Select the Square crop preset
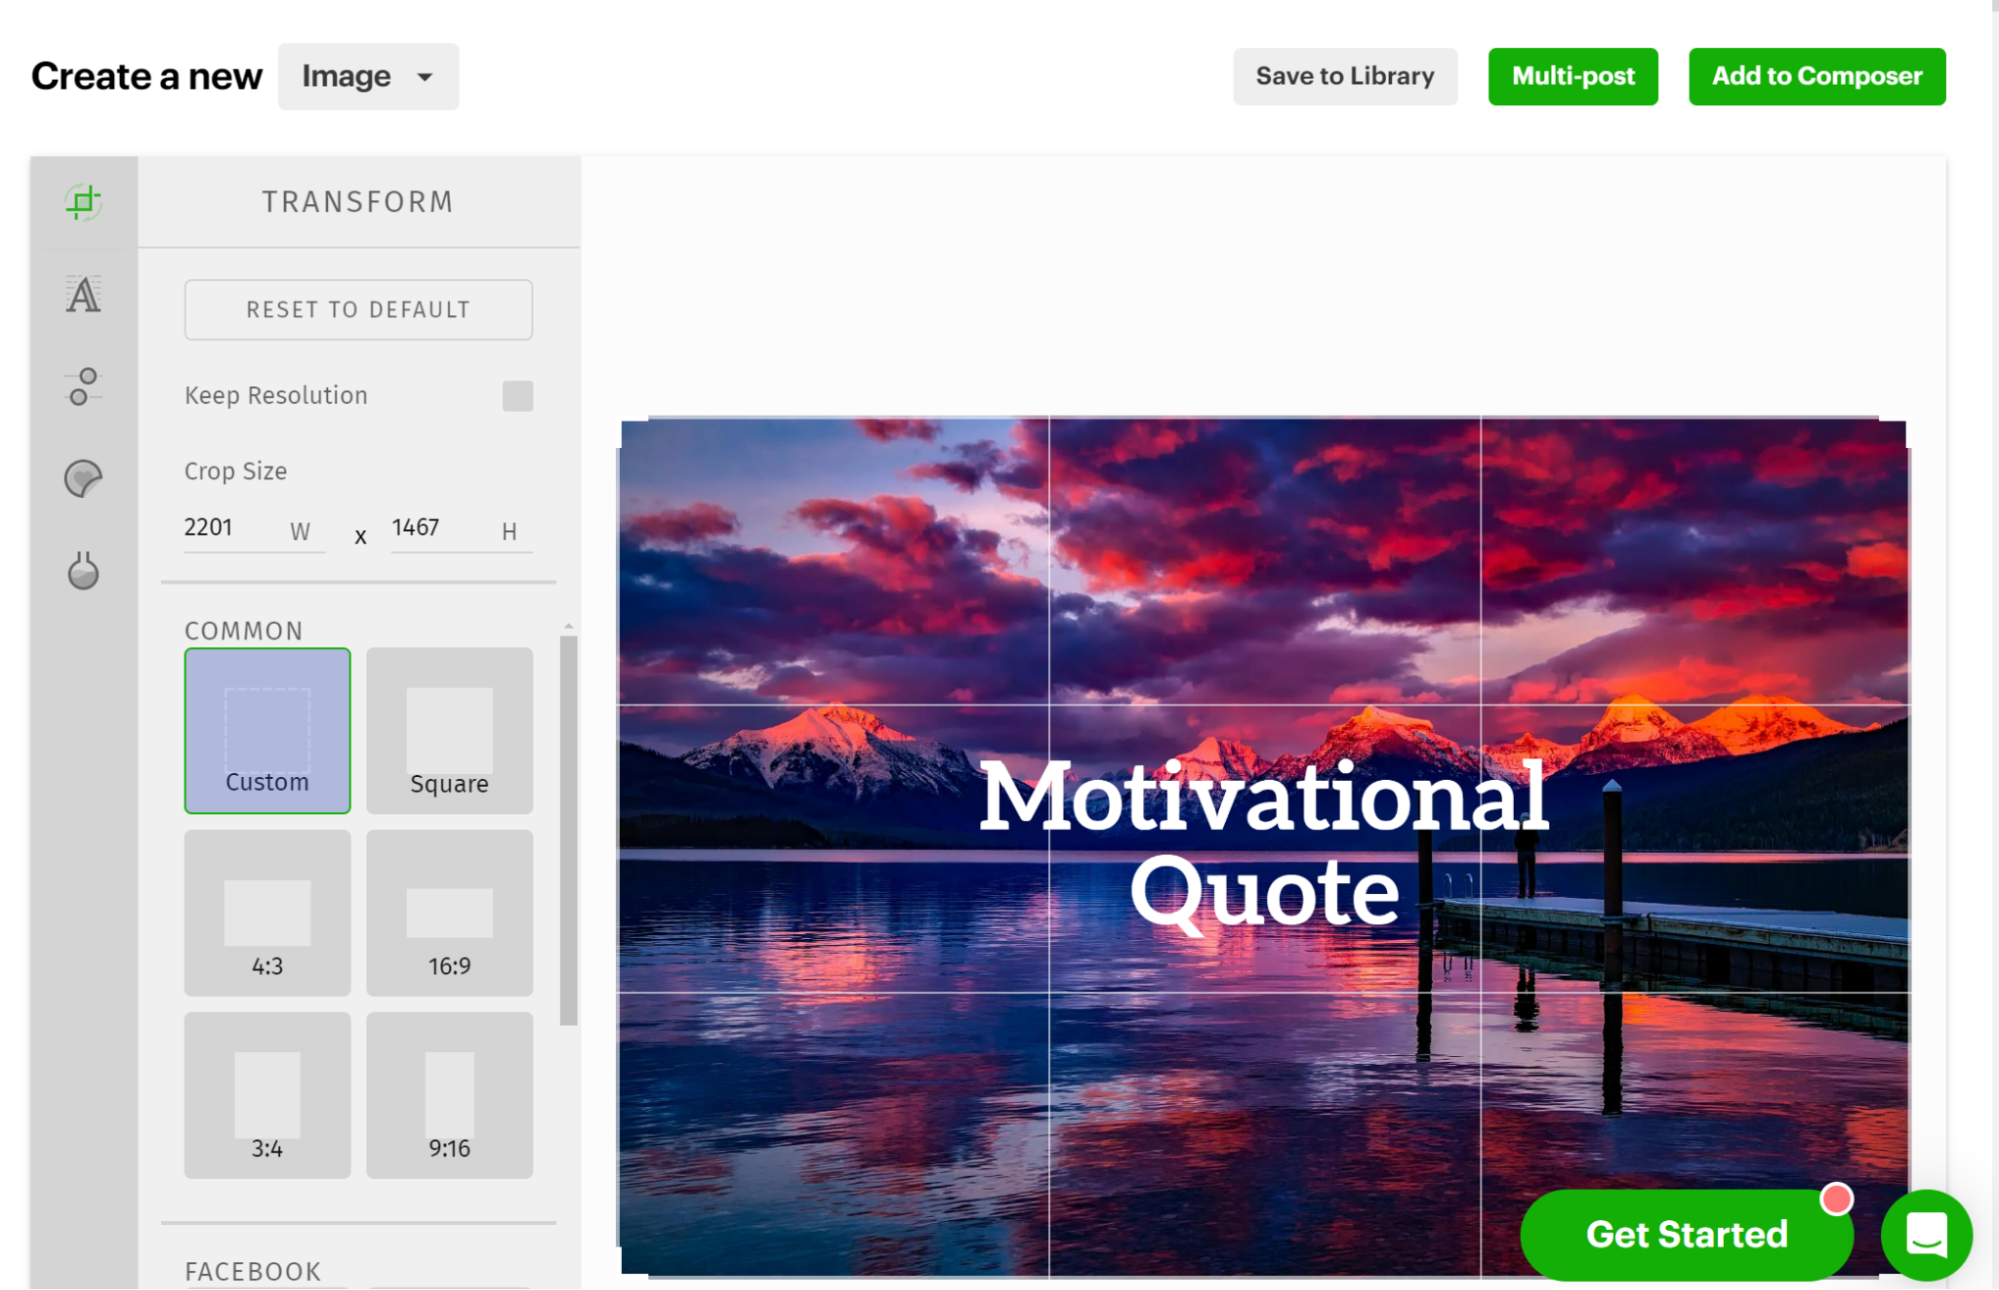Screen dimensions: 1999x1290 tap(449, 730)
